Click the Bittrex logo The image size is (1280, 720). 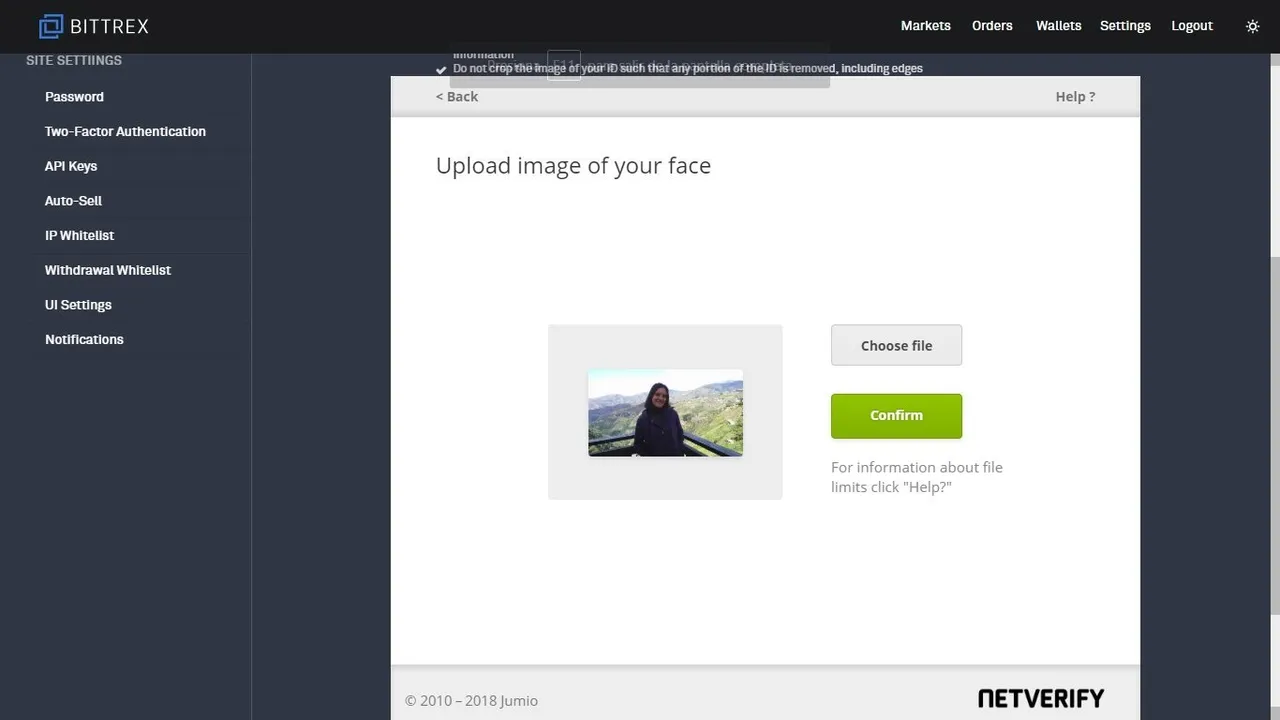93,26
